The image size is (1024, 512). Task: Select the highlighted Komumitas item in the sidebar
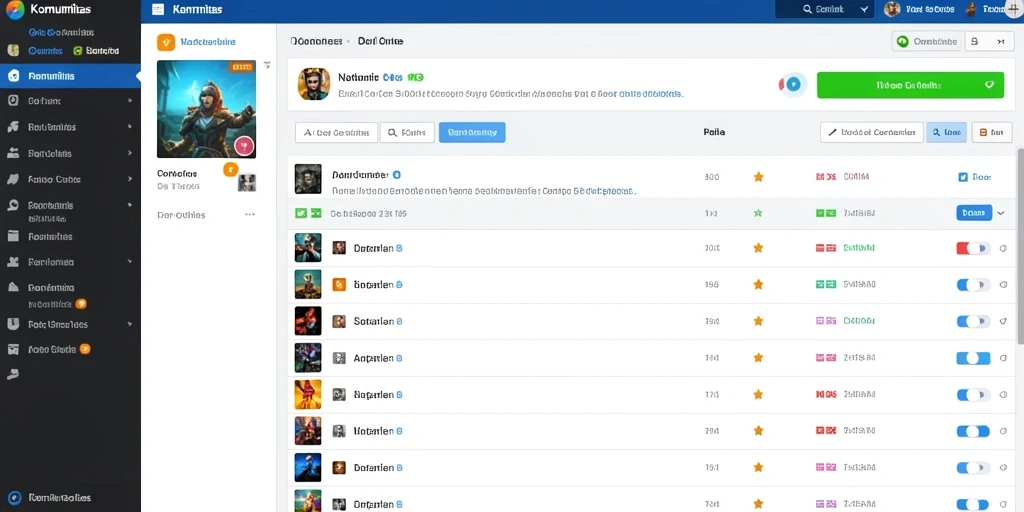(x=70, y=76)
